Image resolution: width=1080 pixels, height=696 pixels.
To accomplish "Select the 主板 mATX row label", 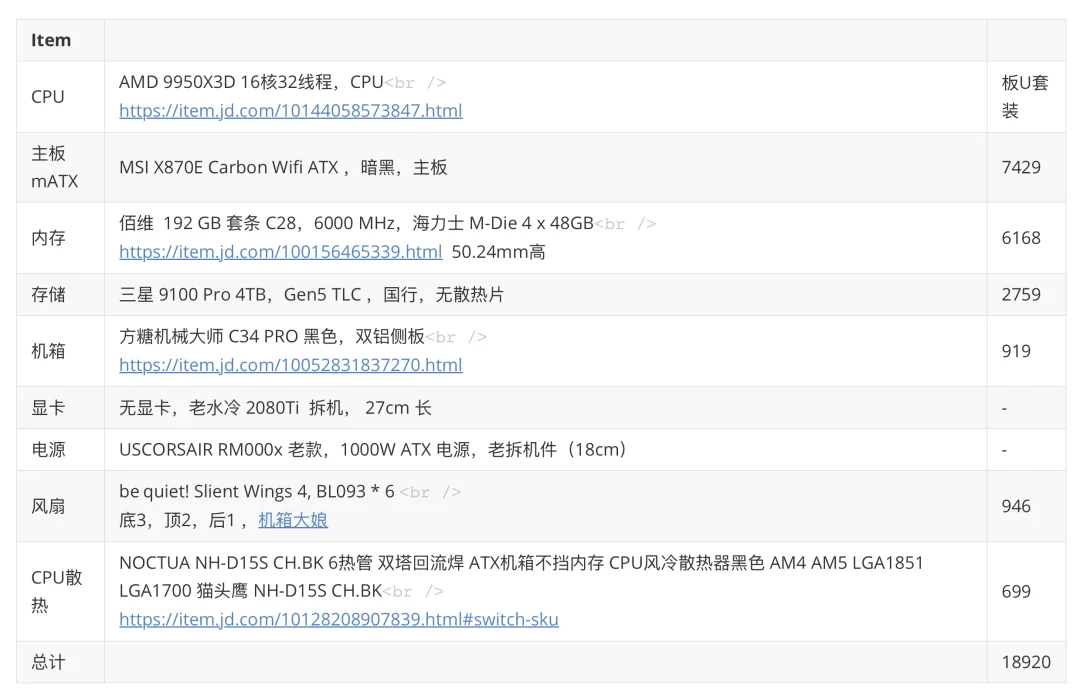I will click(55, 167).
